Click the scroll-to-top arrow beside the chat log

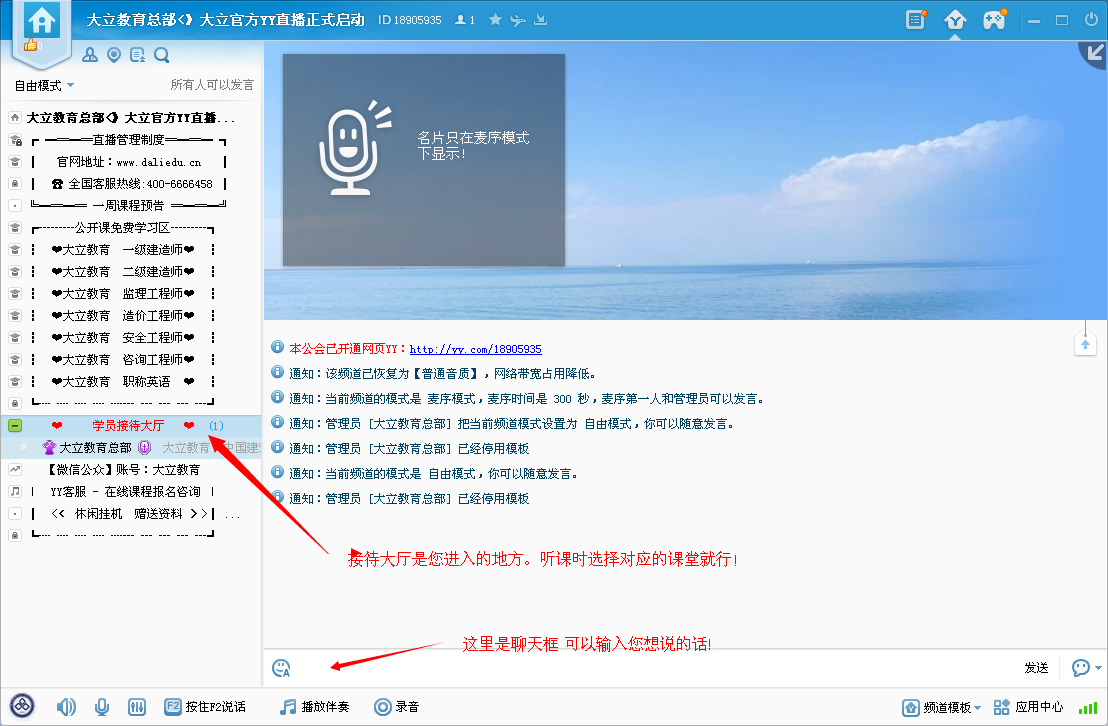tap(1085, 344)
